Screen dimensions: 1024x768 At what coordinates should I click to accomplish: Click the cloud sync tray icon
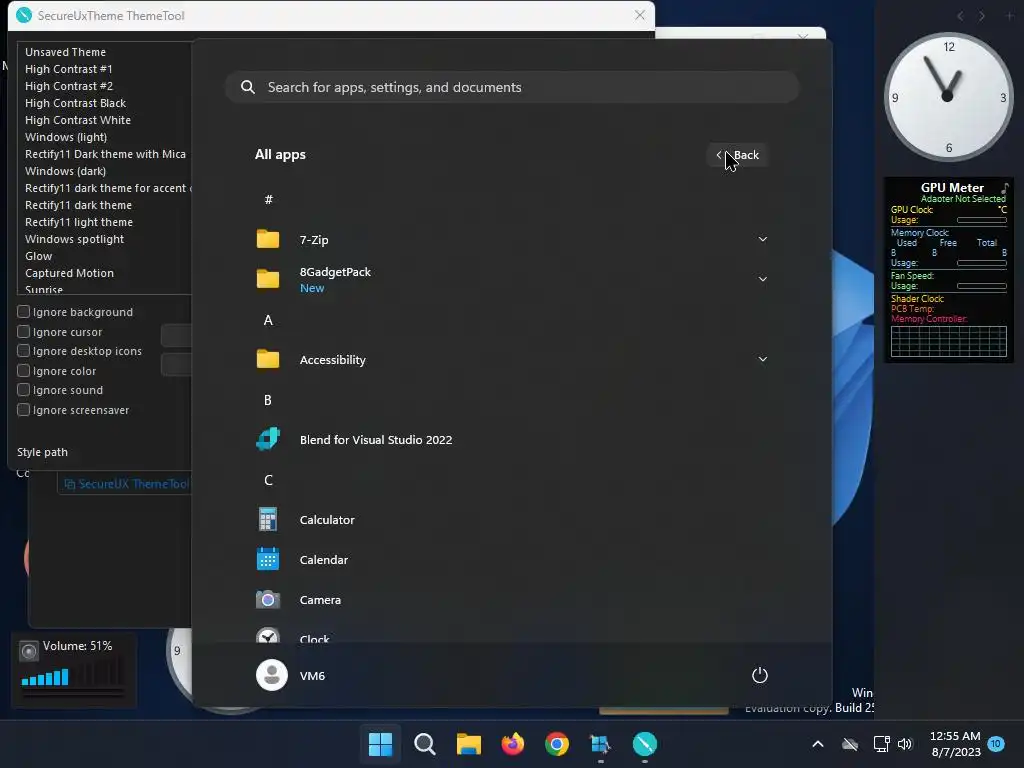click(850, 744)
